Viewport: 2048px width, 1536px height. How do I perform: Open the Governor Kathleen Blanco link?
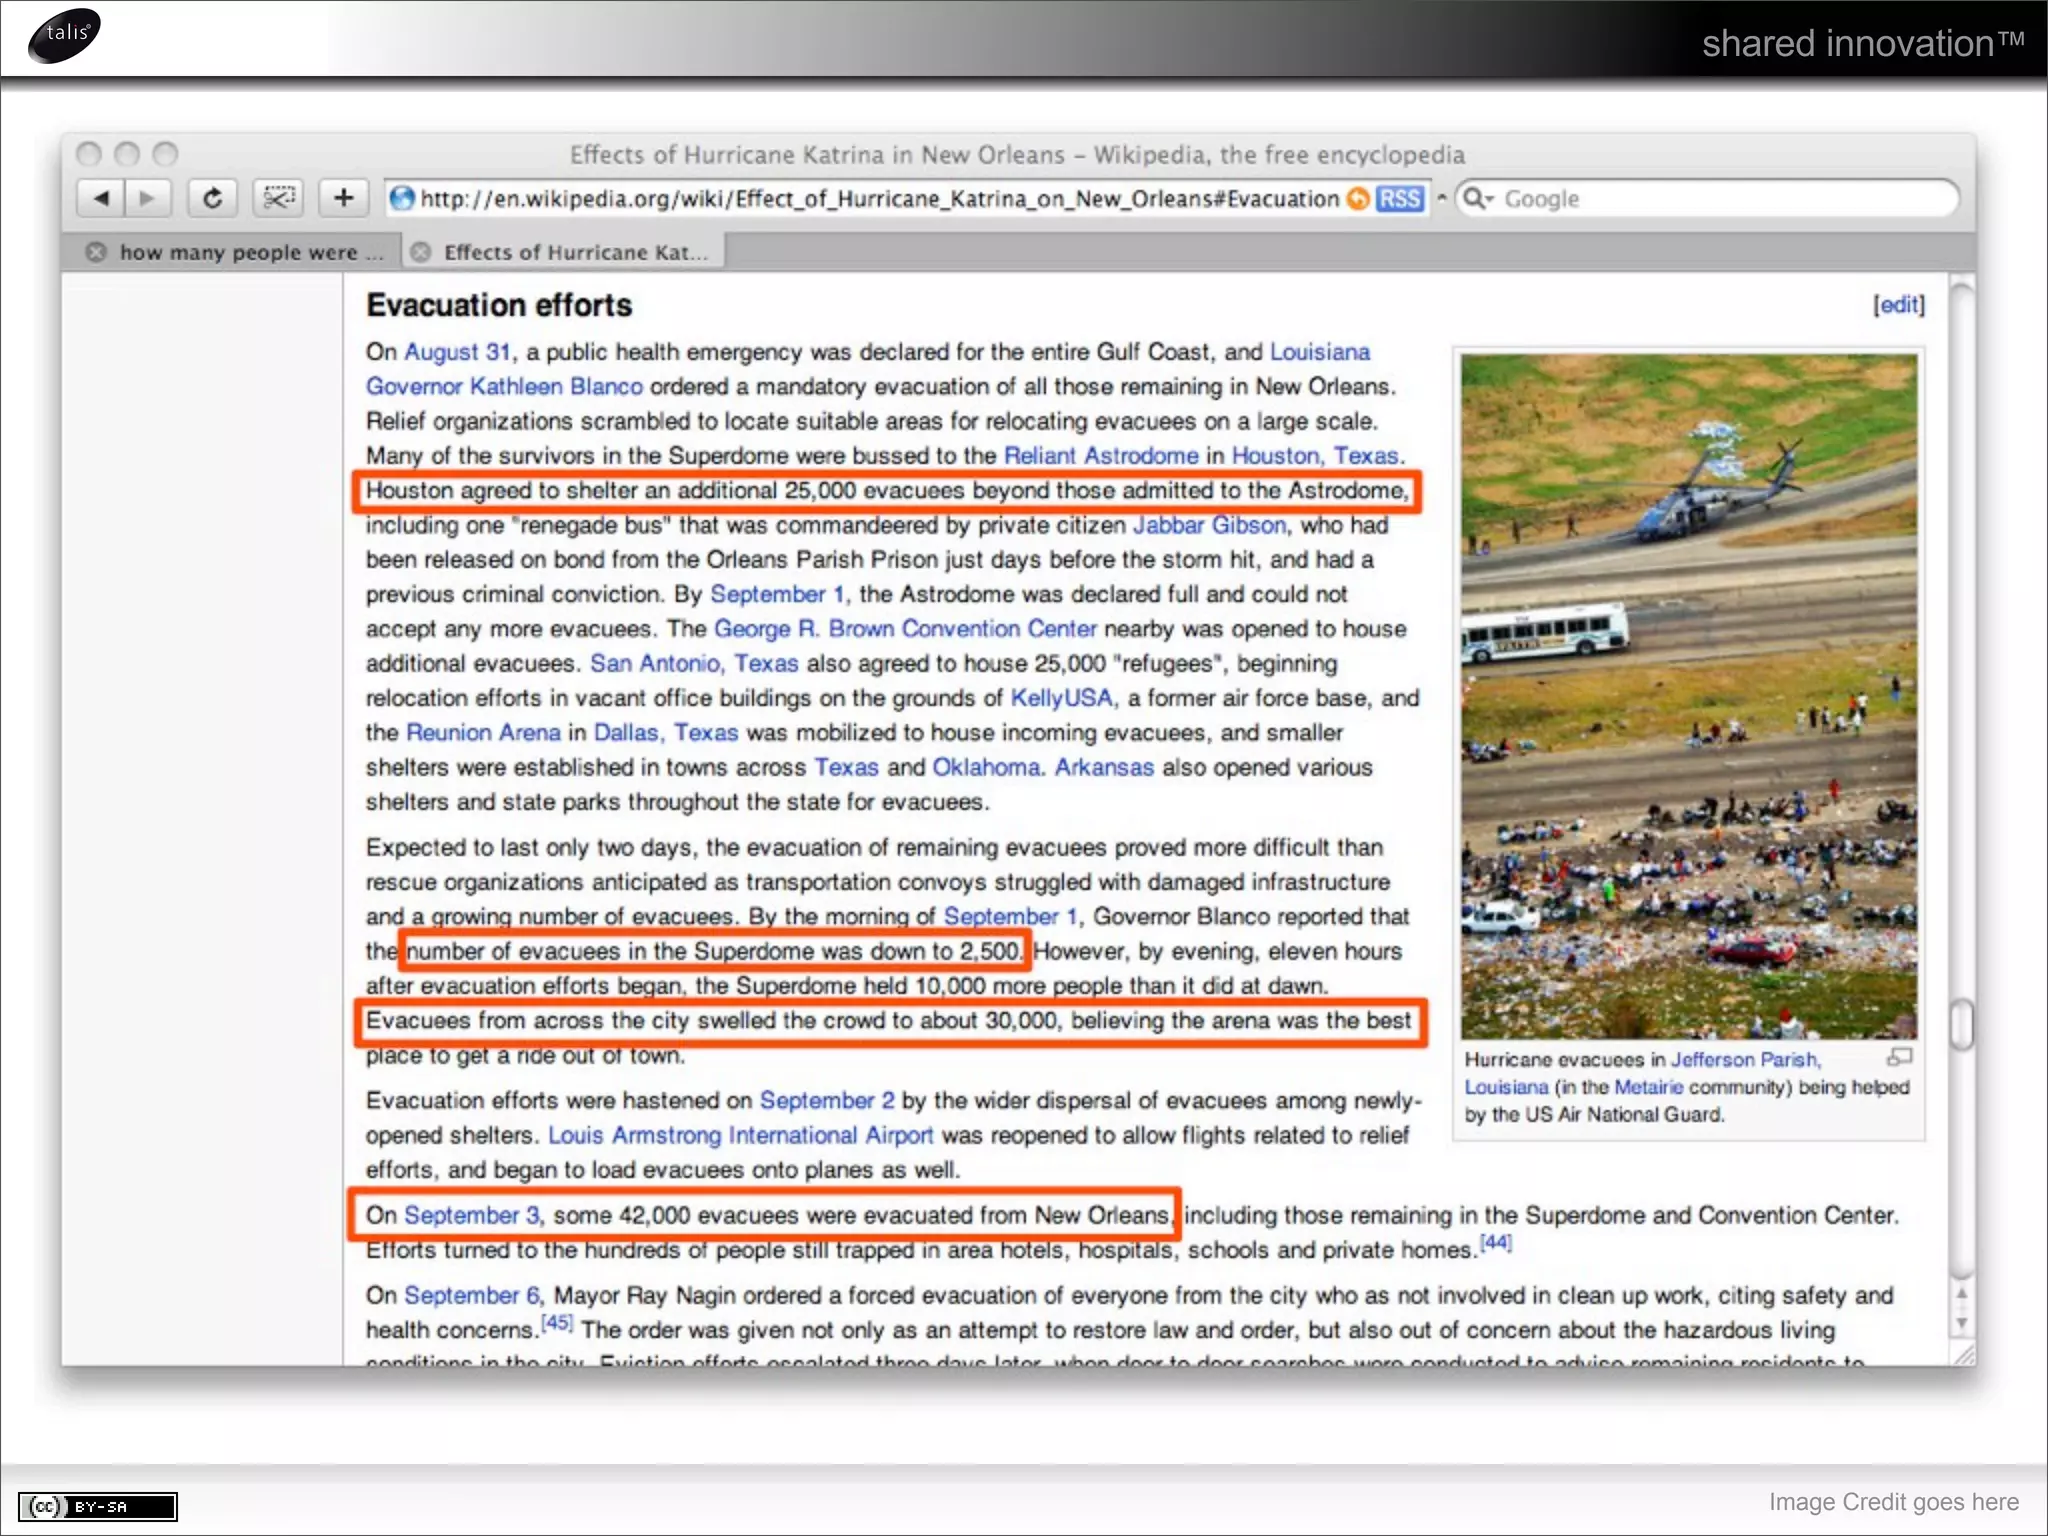point(504,386)
